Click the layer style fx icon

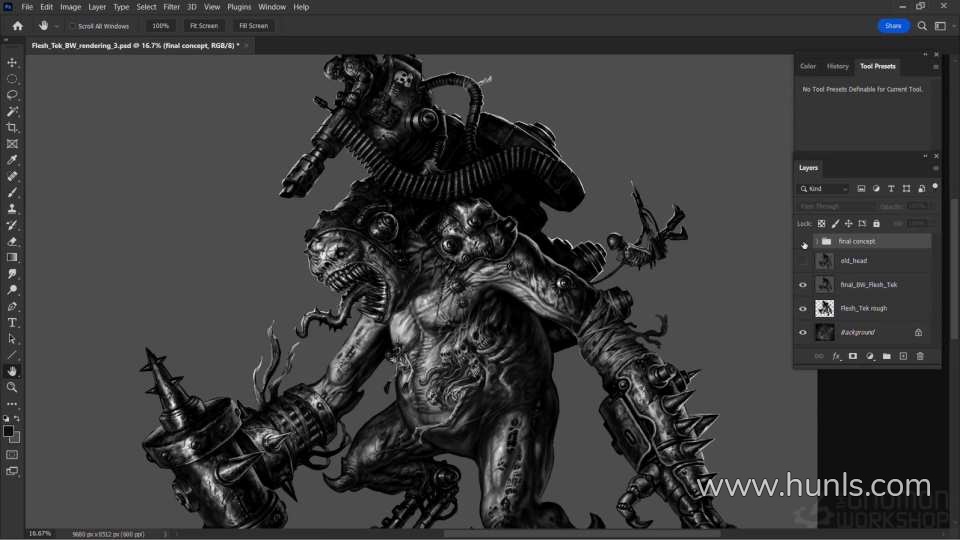coord(836,356)
